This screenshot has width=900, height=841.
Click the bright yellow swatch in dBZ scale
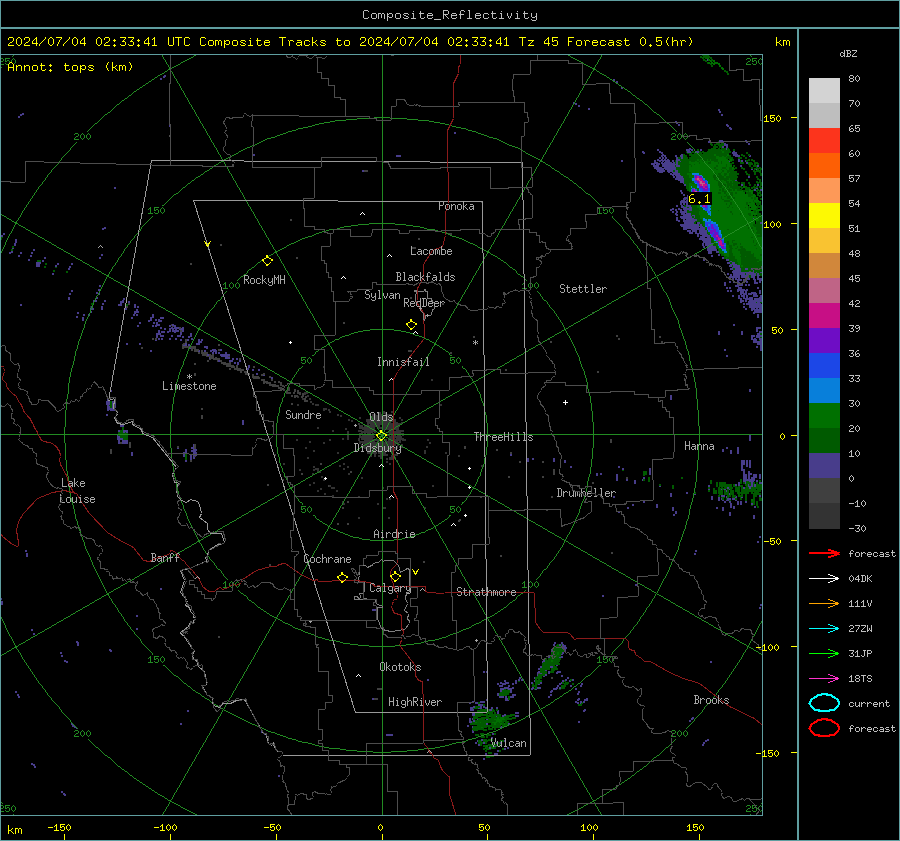pyautogui.click(x=824, y=216)
